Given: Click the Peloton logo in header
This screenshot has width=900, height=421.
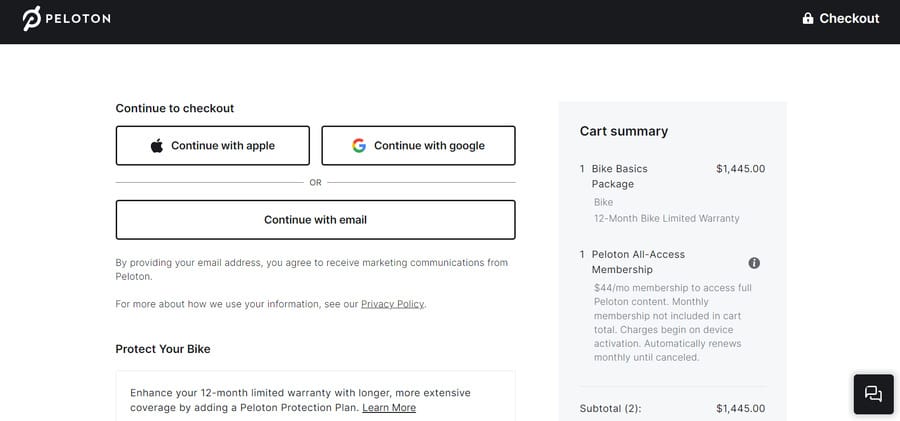Looking at the screenshot, I should point(66,18).
